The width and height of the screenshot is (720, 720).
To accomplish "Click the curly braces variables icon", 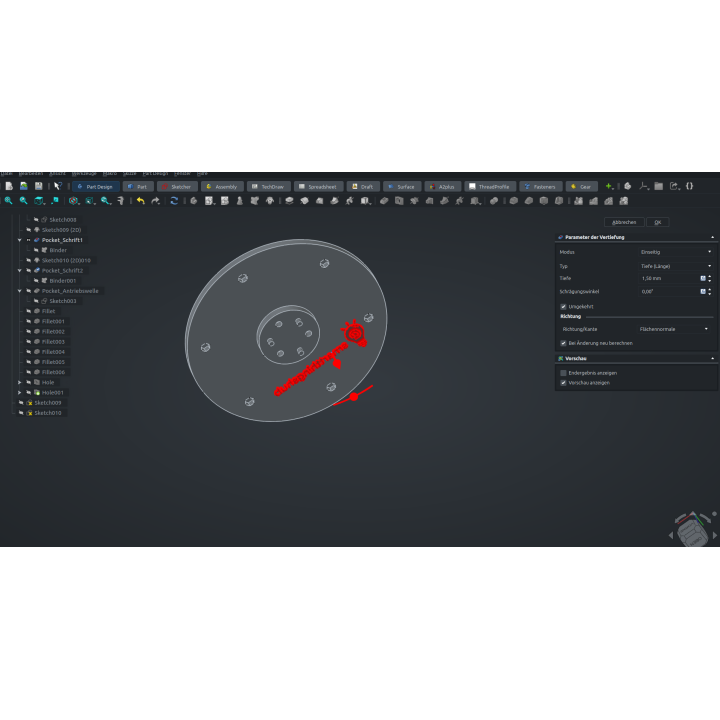I will tap(689, 186).
